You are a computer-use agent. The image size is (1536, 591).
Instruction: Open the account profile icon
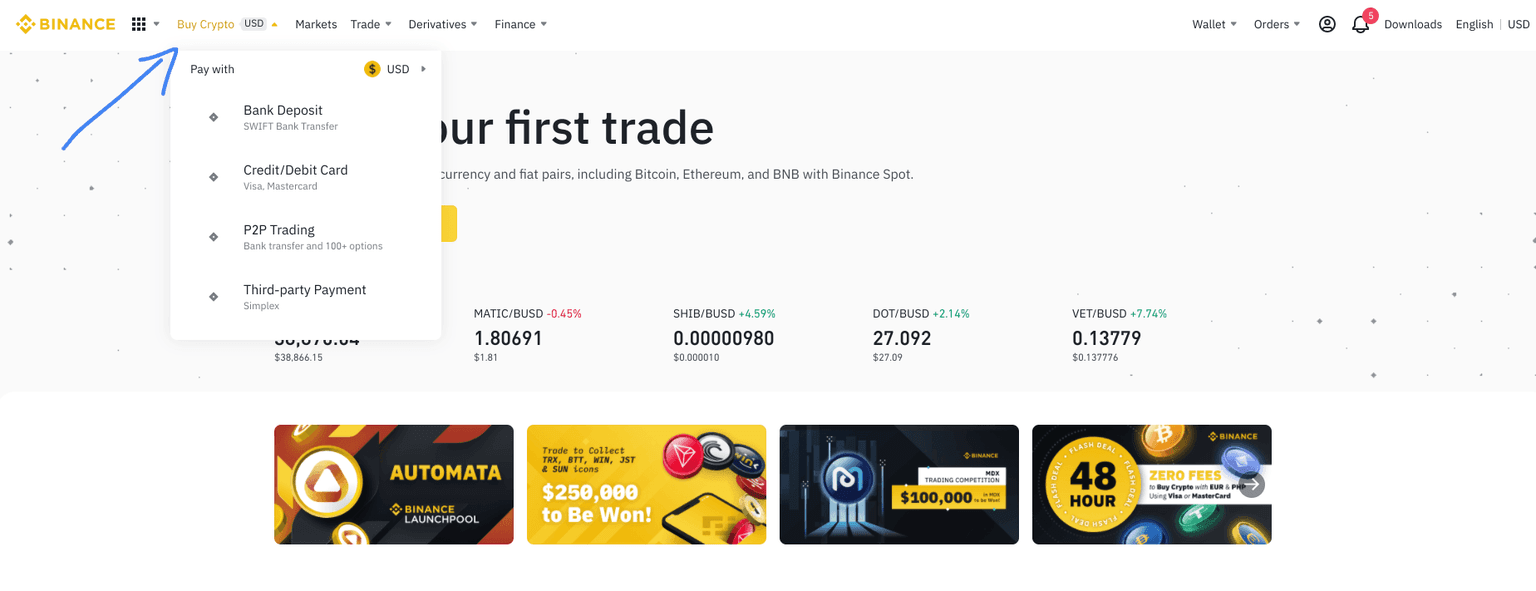pos(1327,24)
